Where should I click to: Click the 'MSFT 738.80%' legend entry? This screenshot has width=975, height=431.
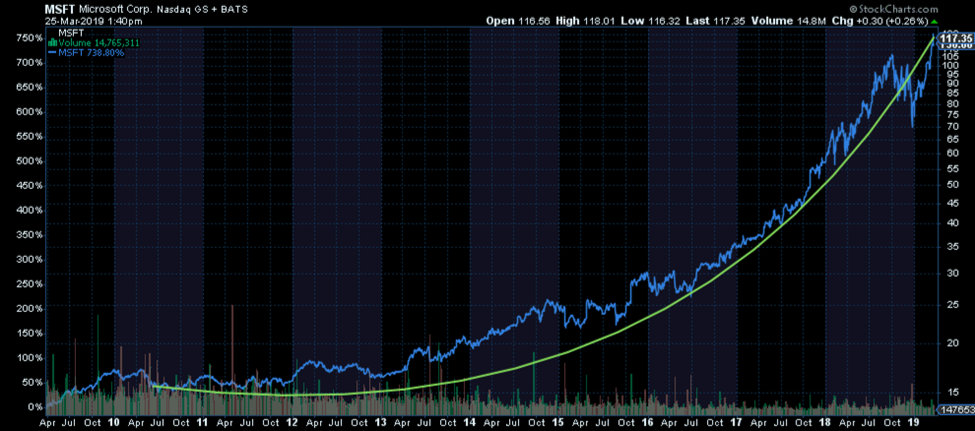91,53
